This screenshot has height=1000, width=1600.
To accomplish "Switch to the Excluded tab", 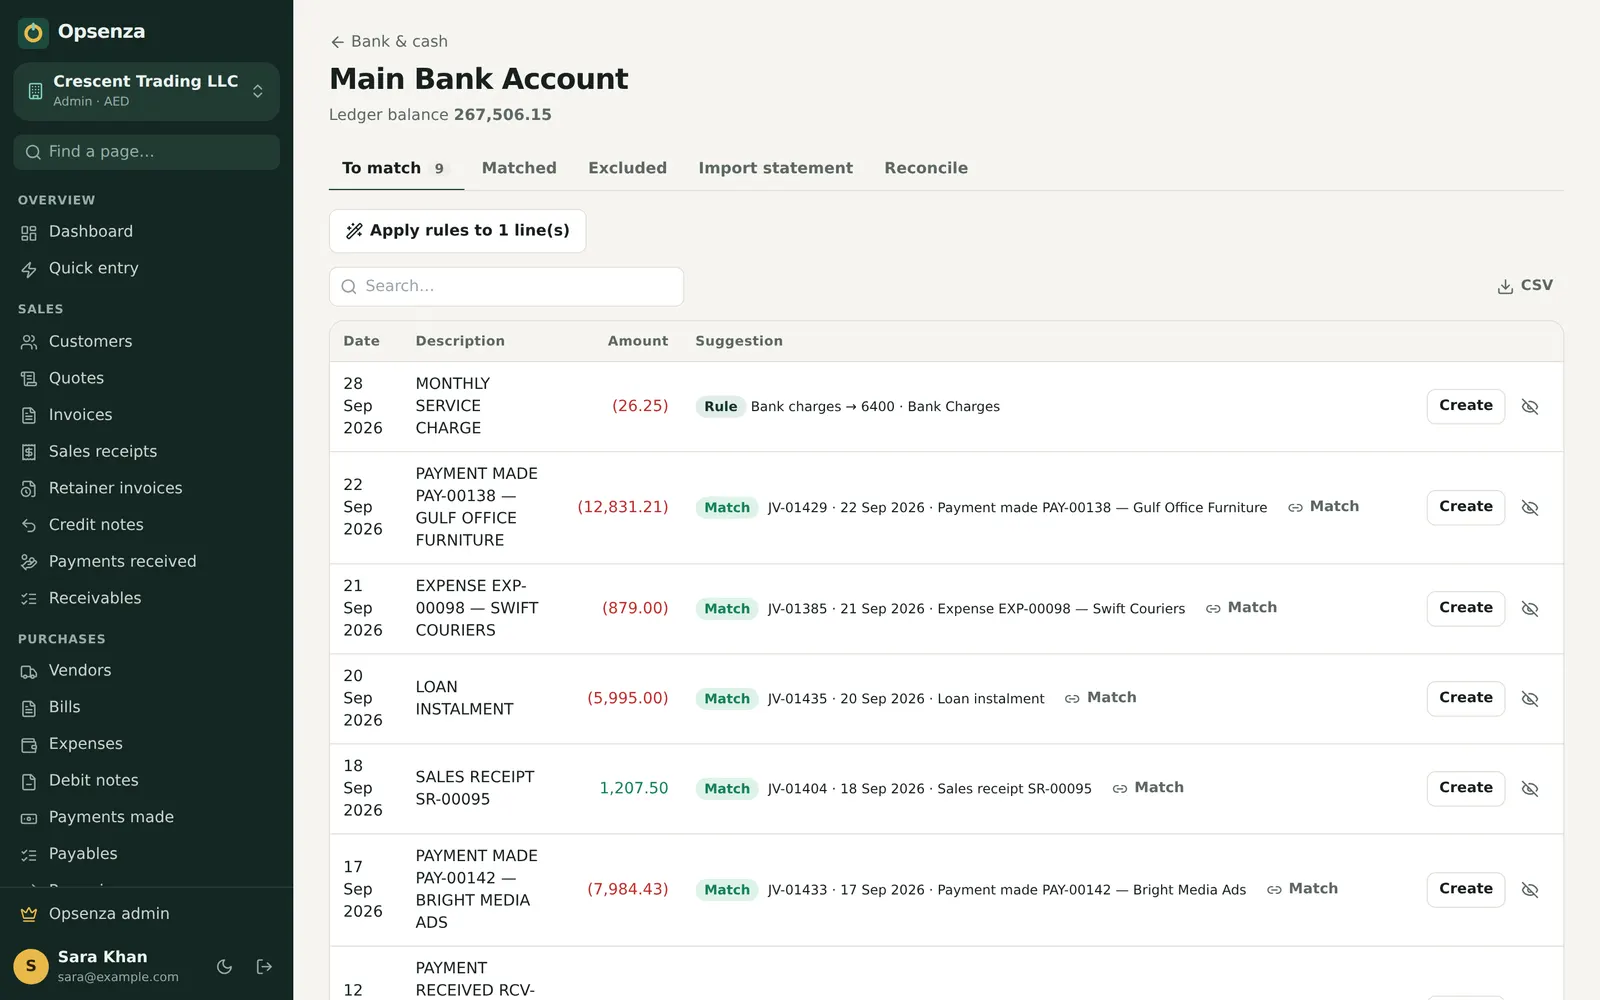I will coord(627,168).
